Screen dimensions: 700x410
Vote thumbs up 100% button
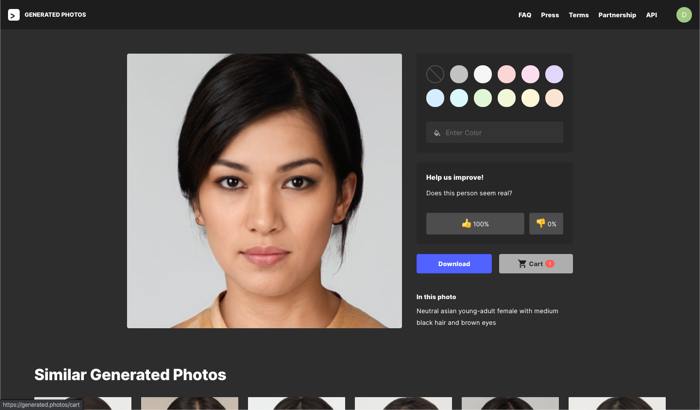pos(475,224)
